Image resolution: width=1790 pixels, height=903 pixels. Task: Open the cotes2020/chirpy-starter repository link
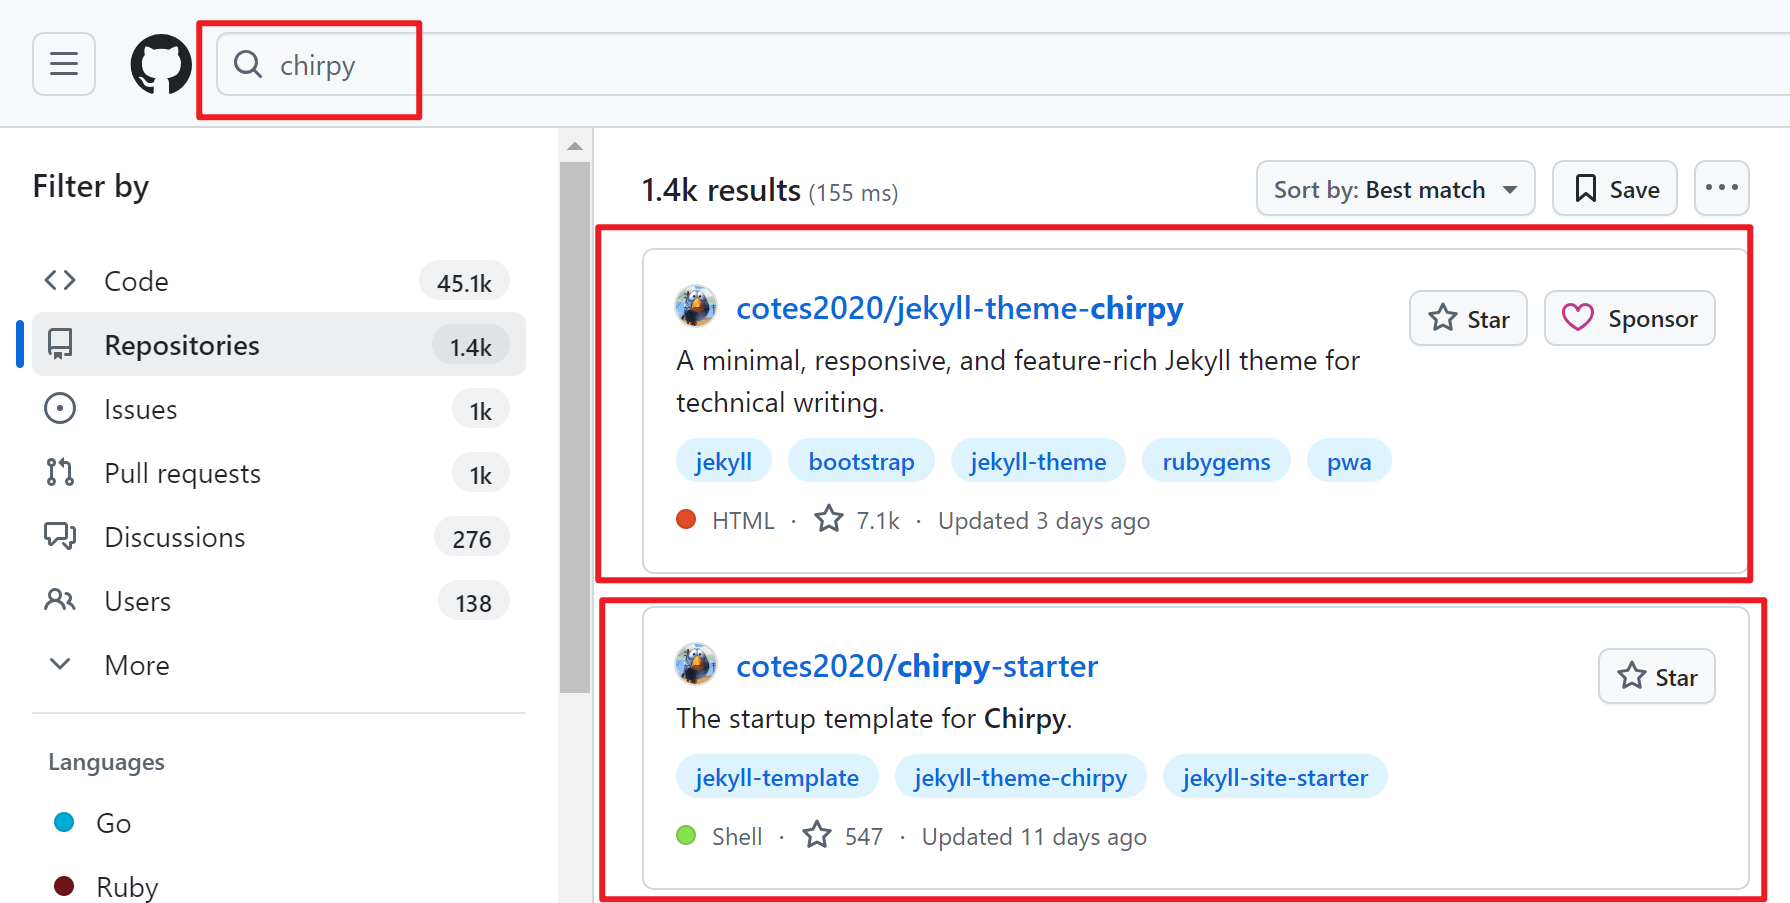[917, 666]
